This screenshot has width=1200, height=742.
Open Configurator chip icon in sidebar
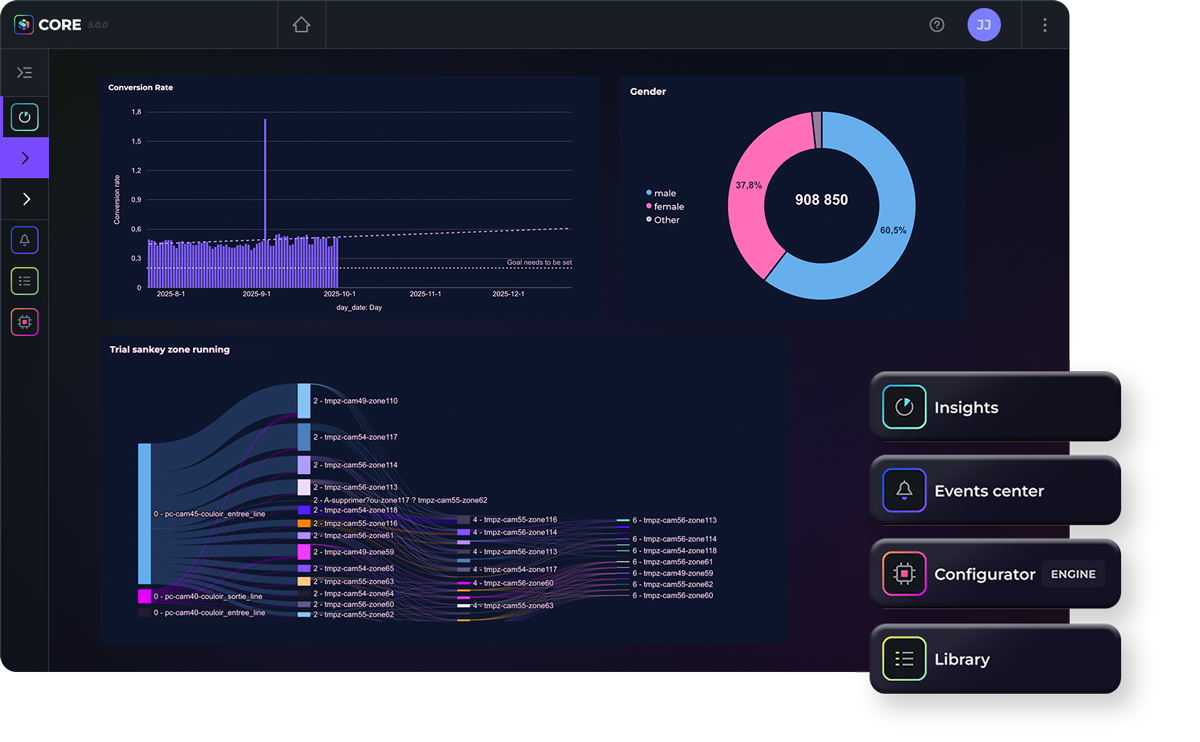click(25, 322)
